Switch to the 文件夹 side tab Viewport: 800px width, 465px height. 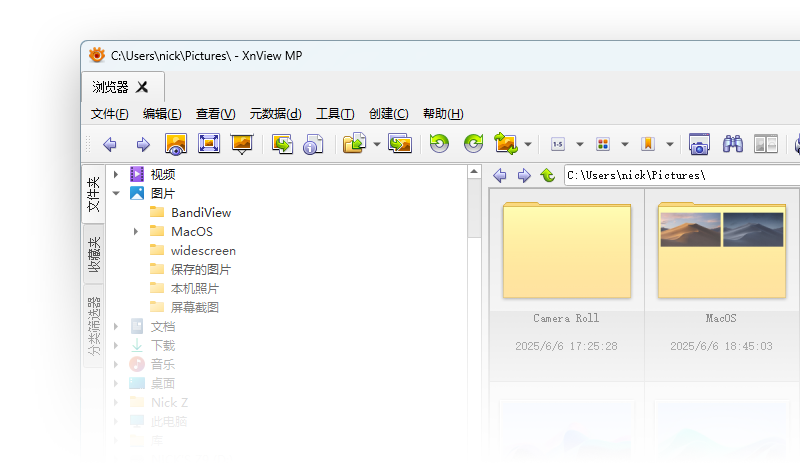point(93,194)
